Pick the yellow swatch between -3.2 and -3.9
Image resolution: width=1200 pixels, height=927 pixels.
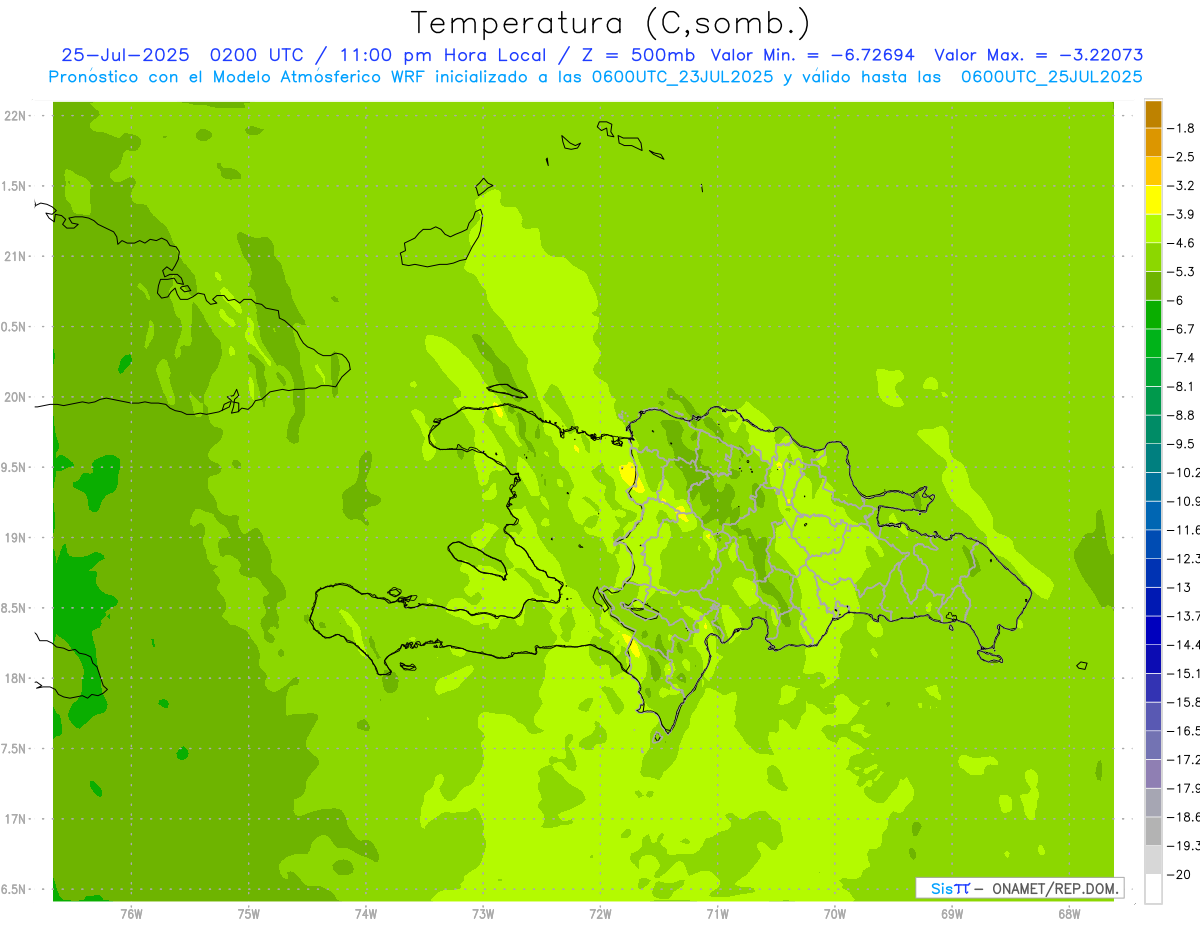click(x=1153, y=200)
